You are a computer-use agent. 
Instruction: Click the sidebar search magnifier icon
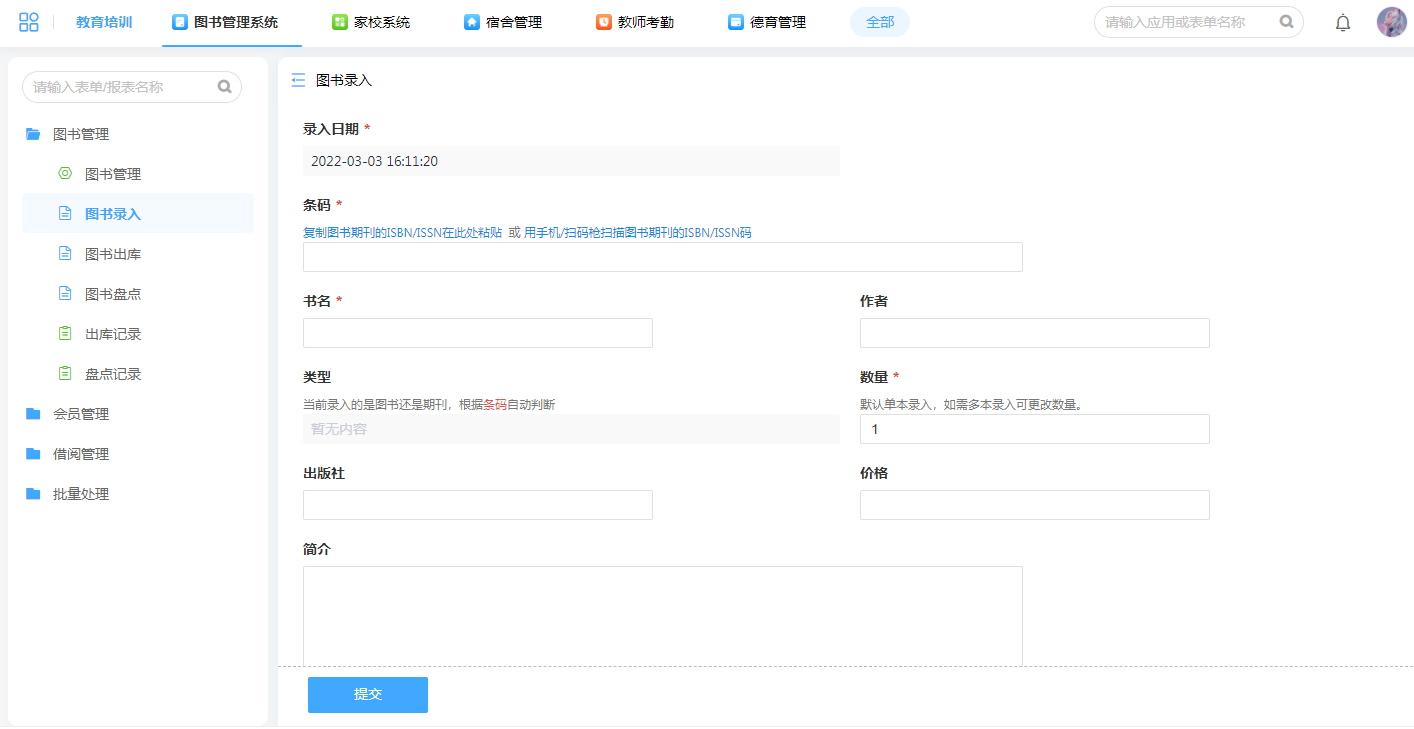[x=224, y=87]
